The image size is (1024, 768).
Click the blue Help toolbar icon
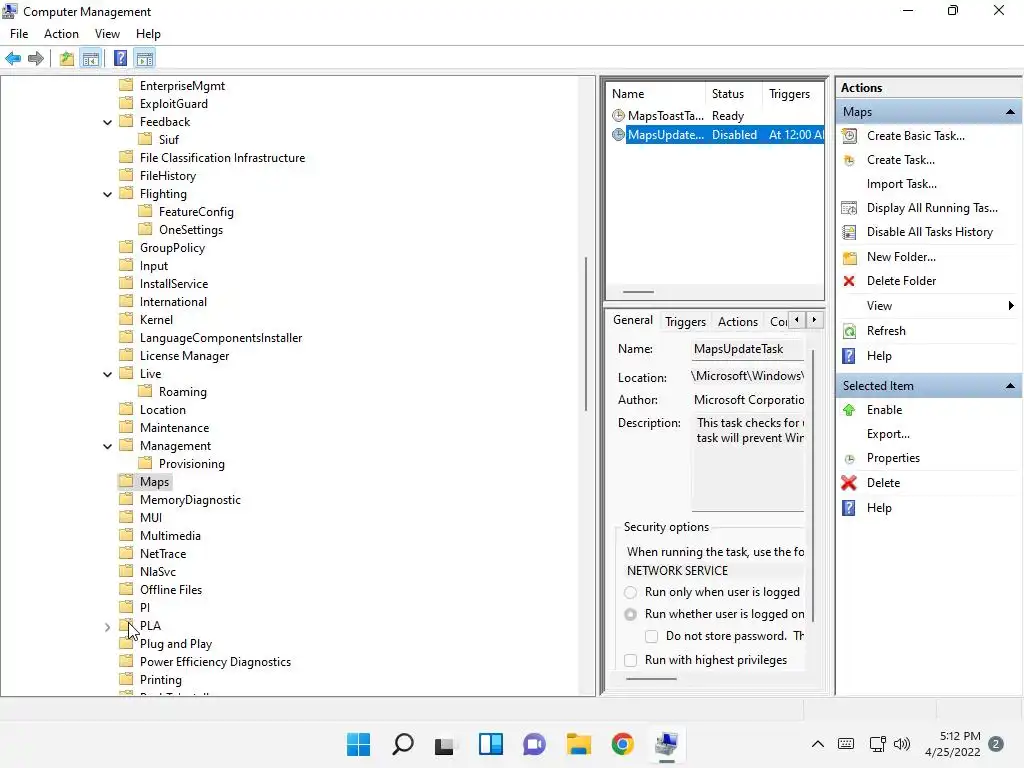click(120, 59)
